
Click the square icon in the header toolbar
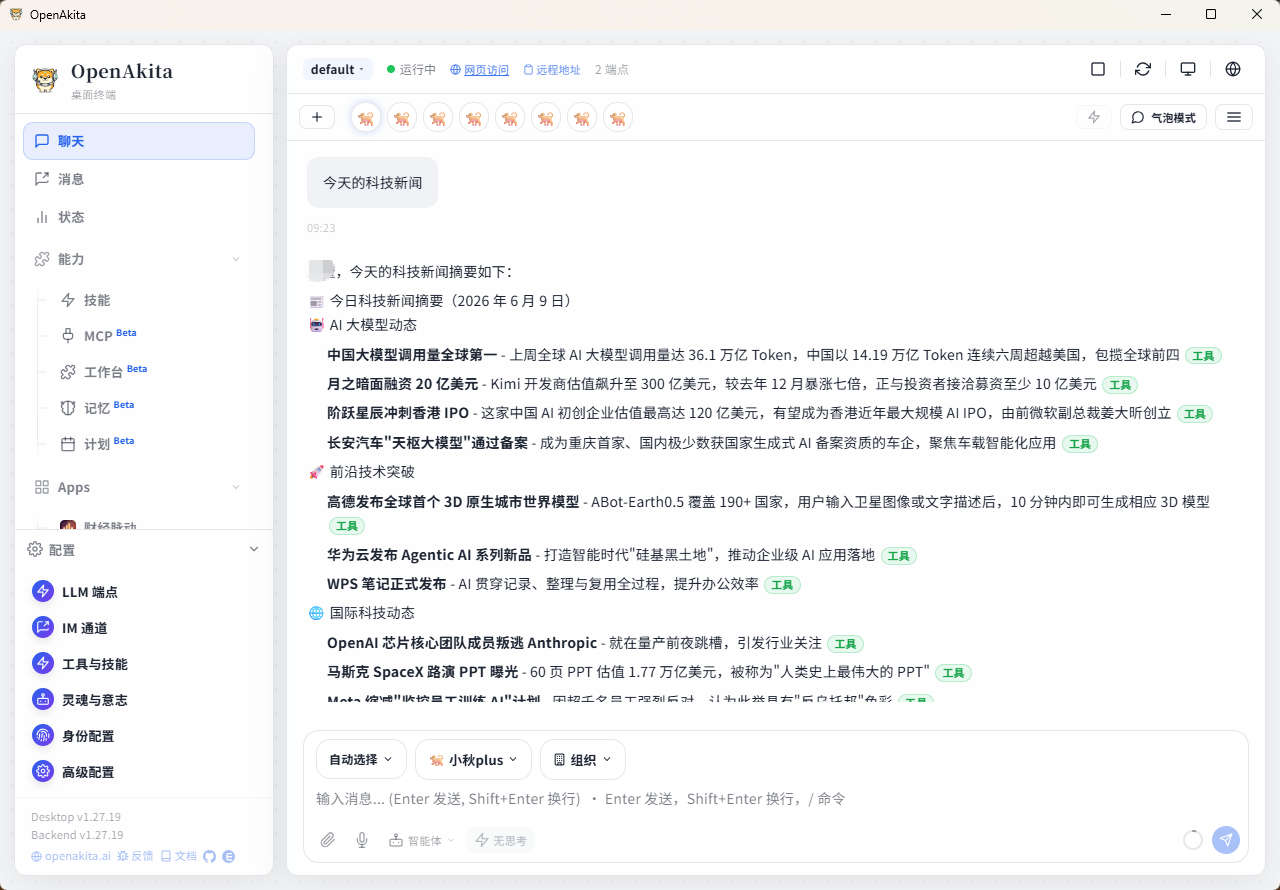[1098, 69]
